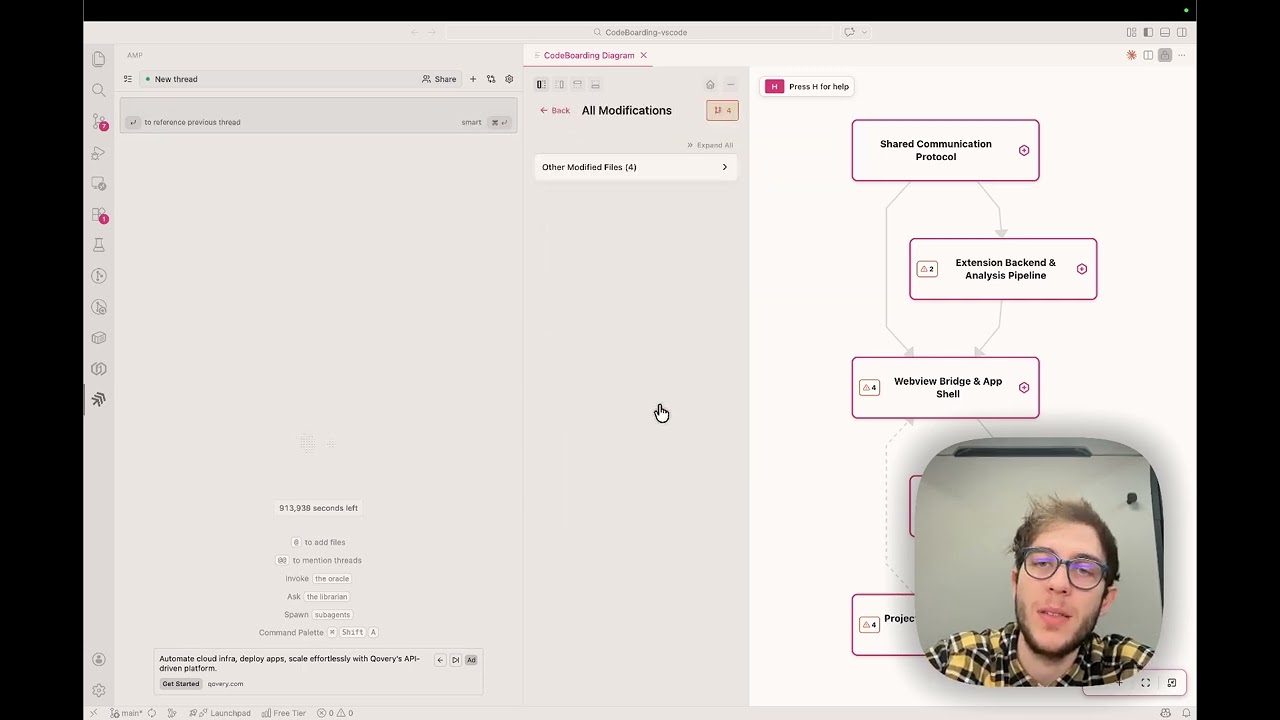The width and height of the screenshot is (1280, 720).
Task: Expand All modified file groups
Action: [x=710, y=145]
